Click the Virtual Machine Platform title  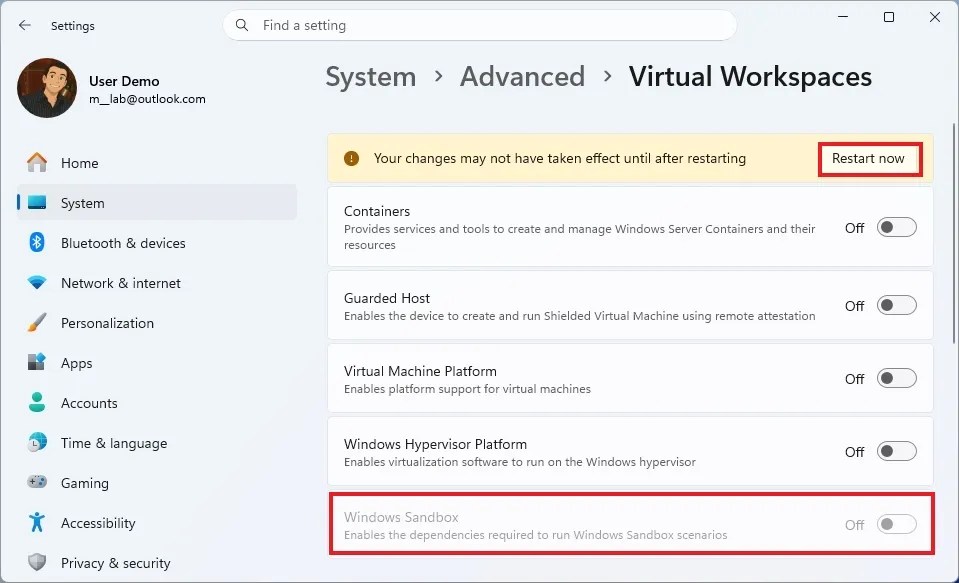(x=420, y=371)
